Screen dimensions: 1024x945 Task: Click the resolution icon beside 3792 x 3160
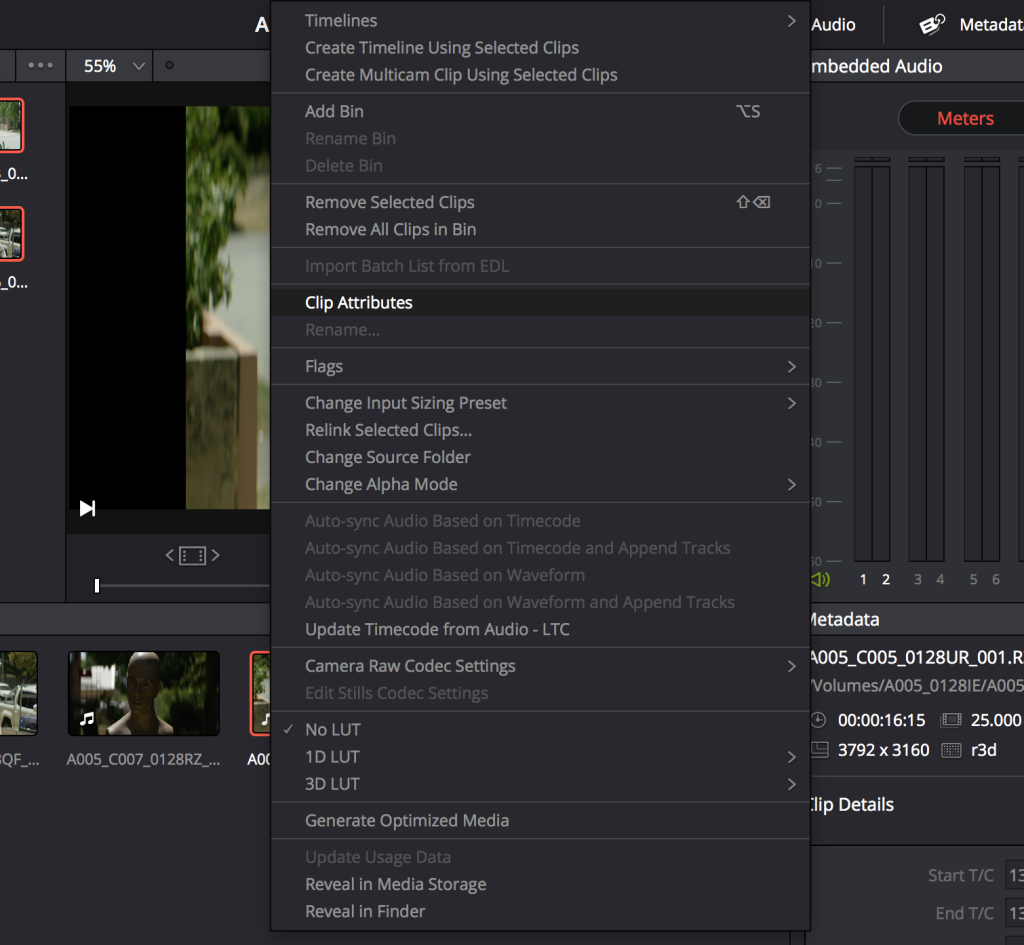coord(819,750)
